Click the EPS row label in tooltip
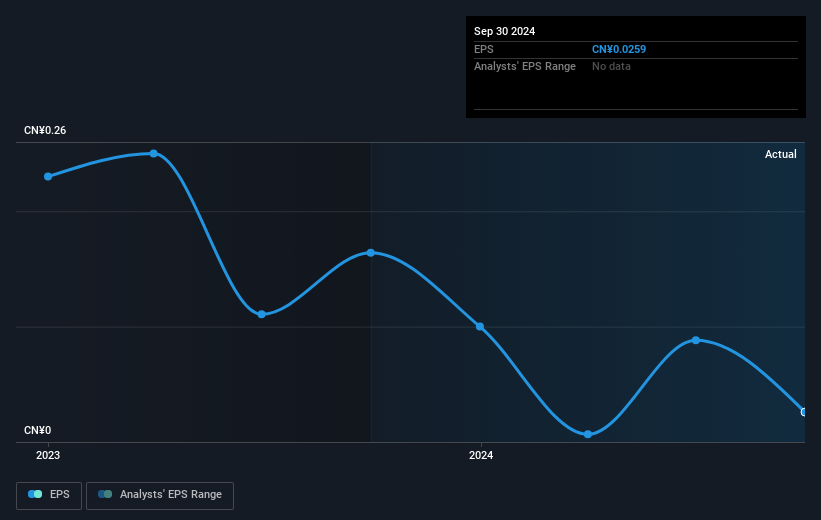Screen dimensions: 821x520 click(x=483, y=49)
